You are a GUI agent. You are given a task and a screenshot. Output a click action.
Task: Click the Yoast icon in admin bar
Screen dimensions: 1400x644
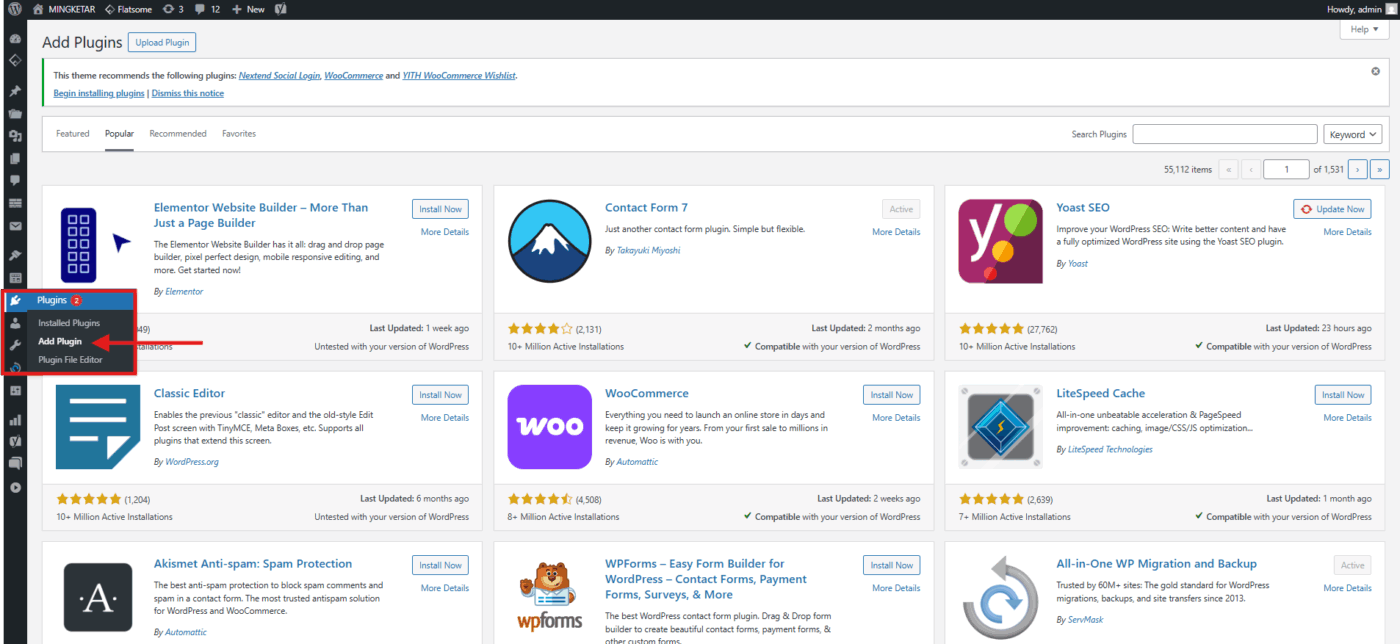(282, 9)
